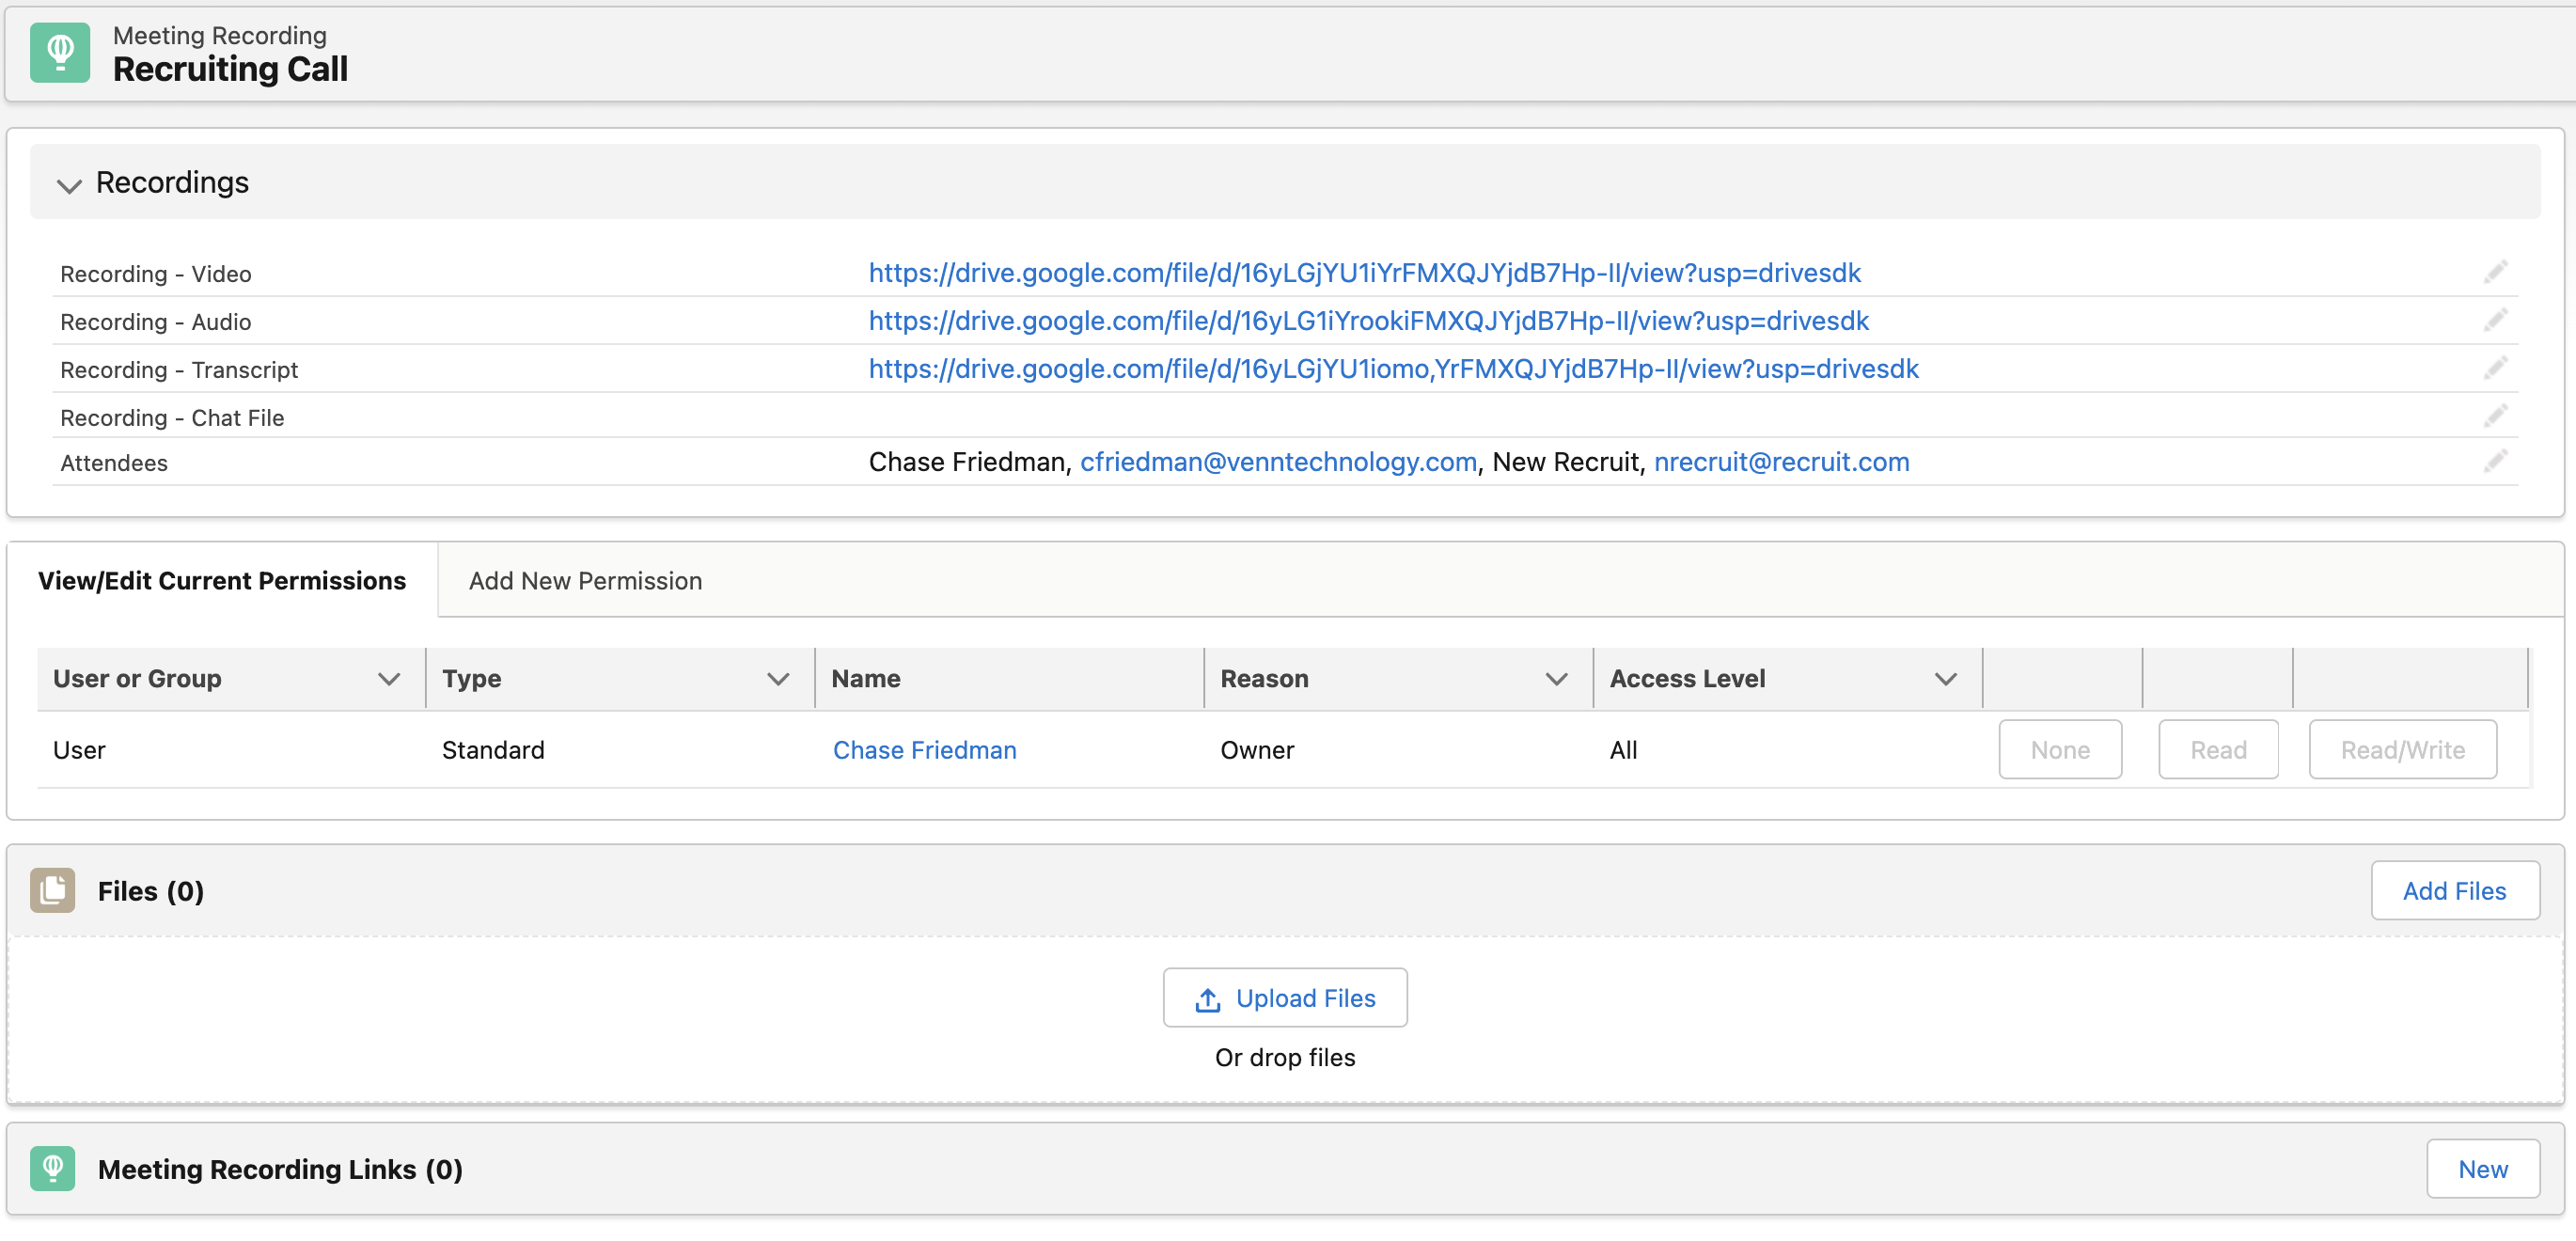Open the Access Level column dropdown
The width and height of the screenshot is (2576, 1241).
1944,678
